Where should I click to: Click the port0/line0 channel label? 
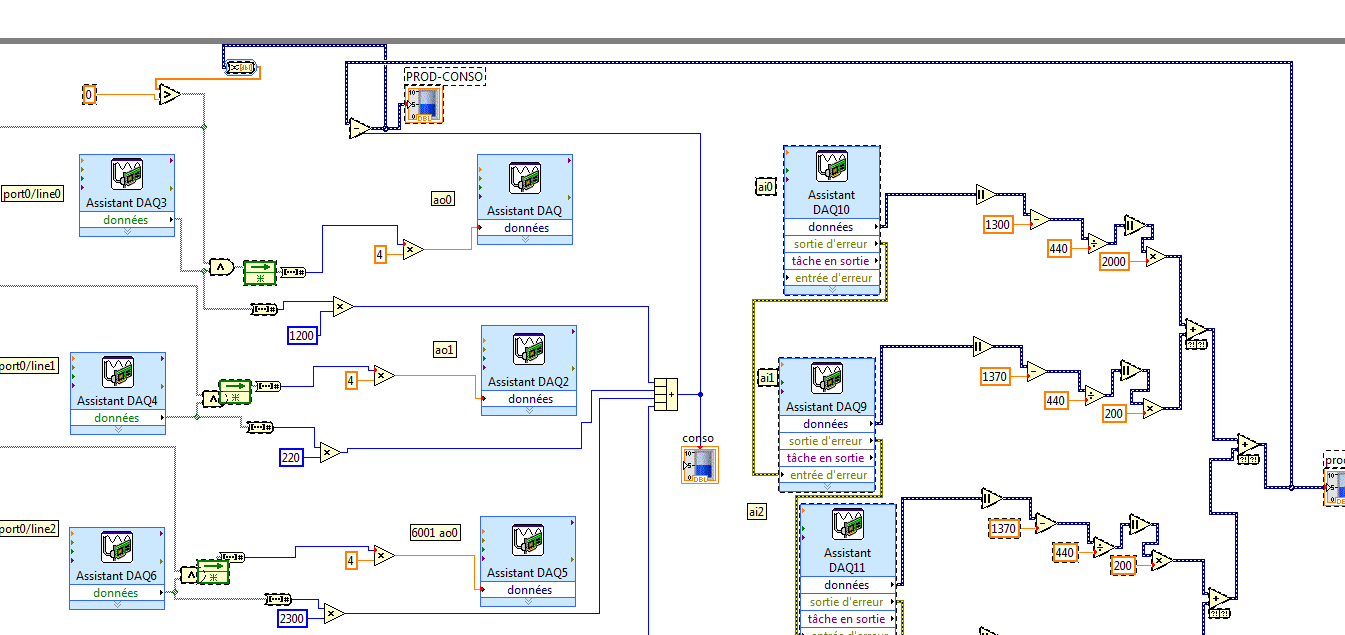coord(32,194)
